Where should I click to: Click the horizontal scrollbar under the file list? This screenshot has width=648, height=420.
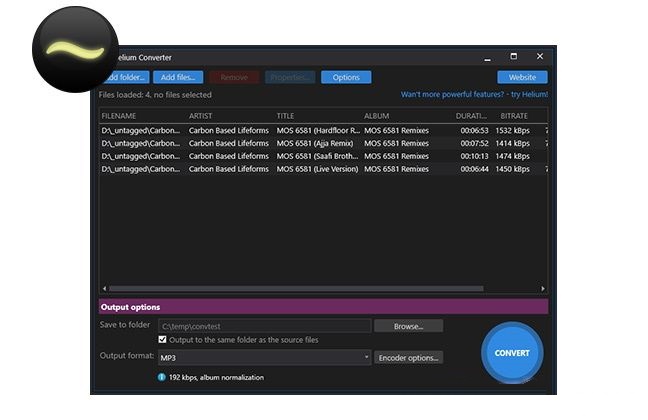300,289
